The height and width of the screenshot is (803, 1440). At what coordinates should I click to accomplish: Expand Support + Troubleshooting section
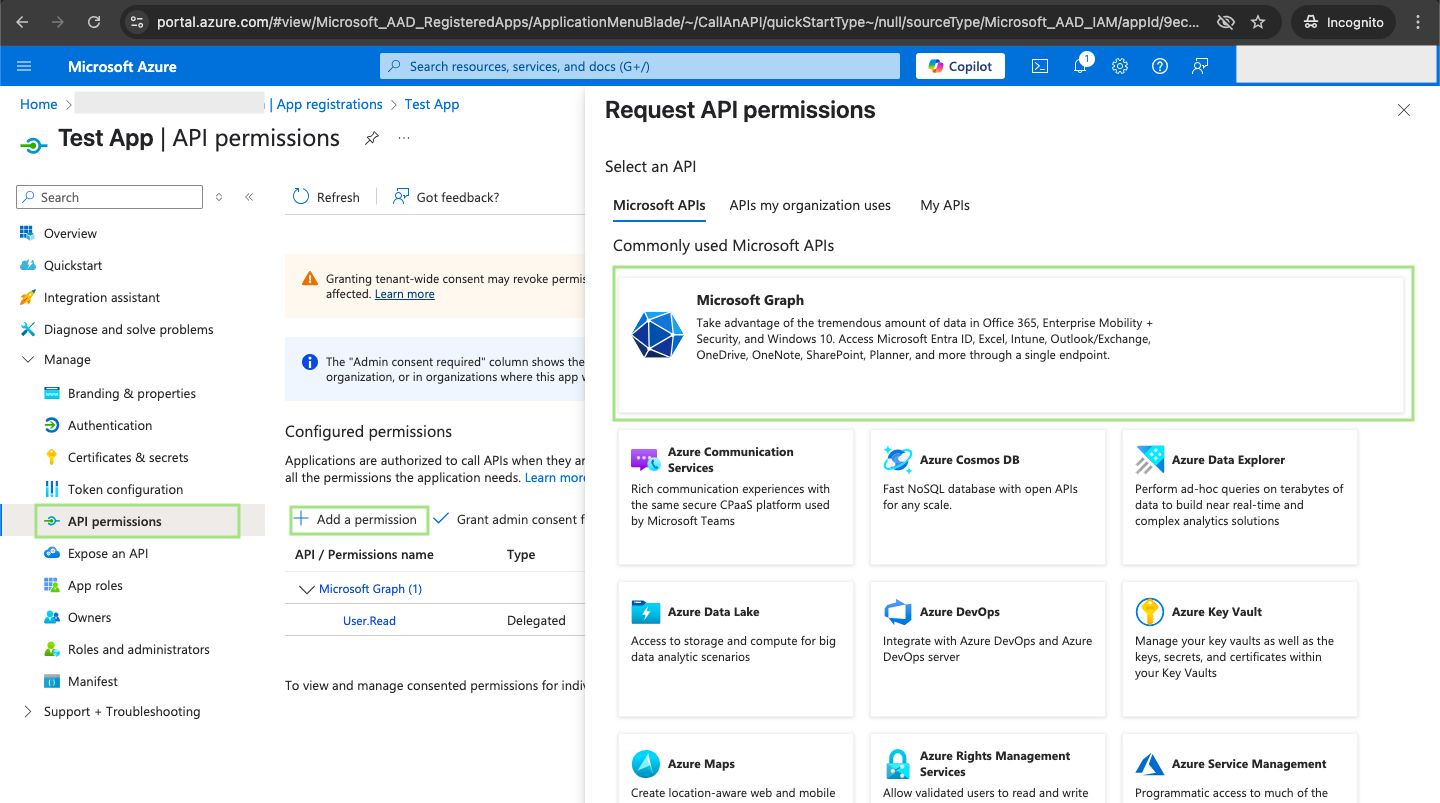tap(28, 711)
